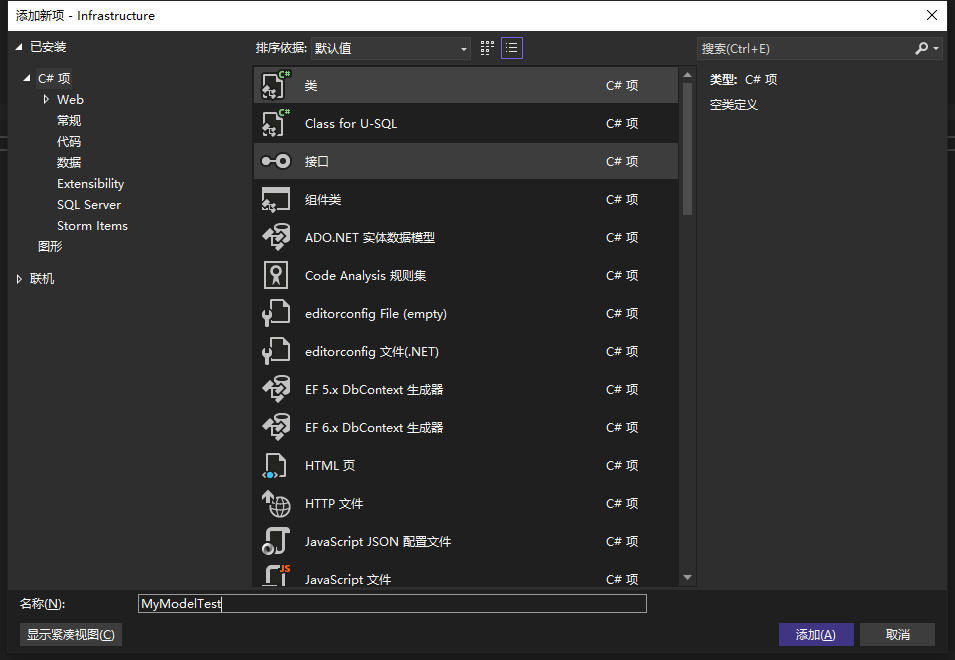Switch to small icons list view
The width and height of the screenshot is (955, 660).
point(512,48)
